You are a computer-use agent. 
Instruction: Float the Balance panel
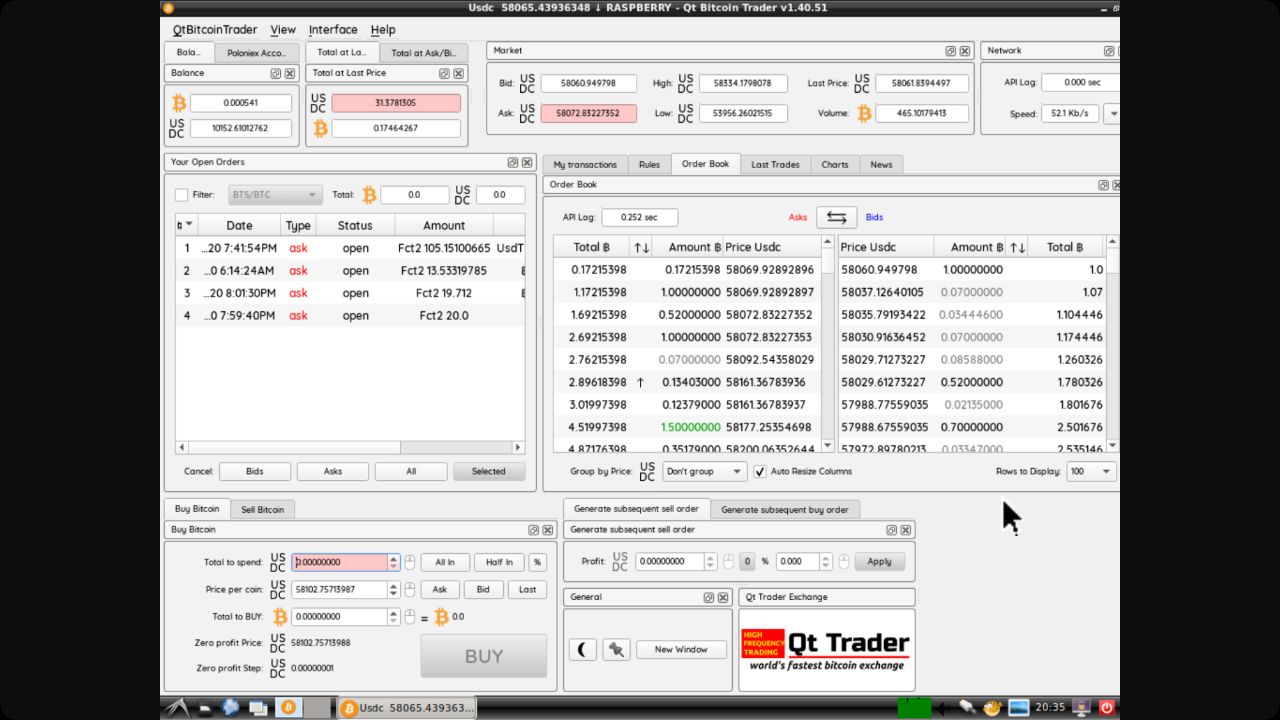click(x=276, y=73)
